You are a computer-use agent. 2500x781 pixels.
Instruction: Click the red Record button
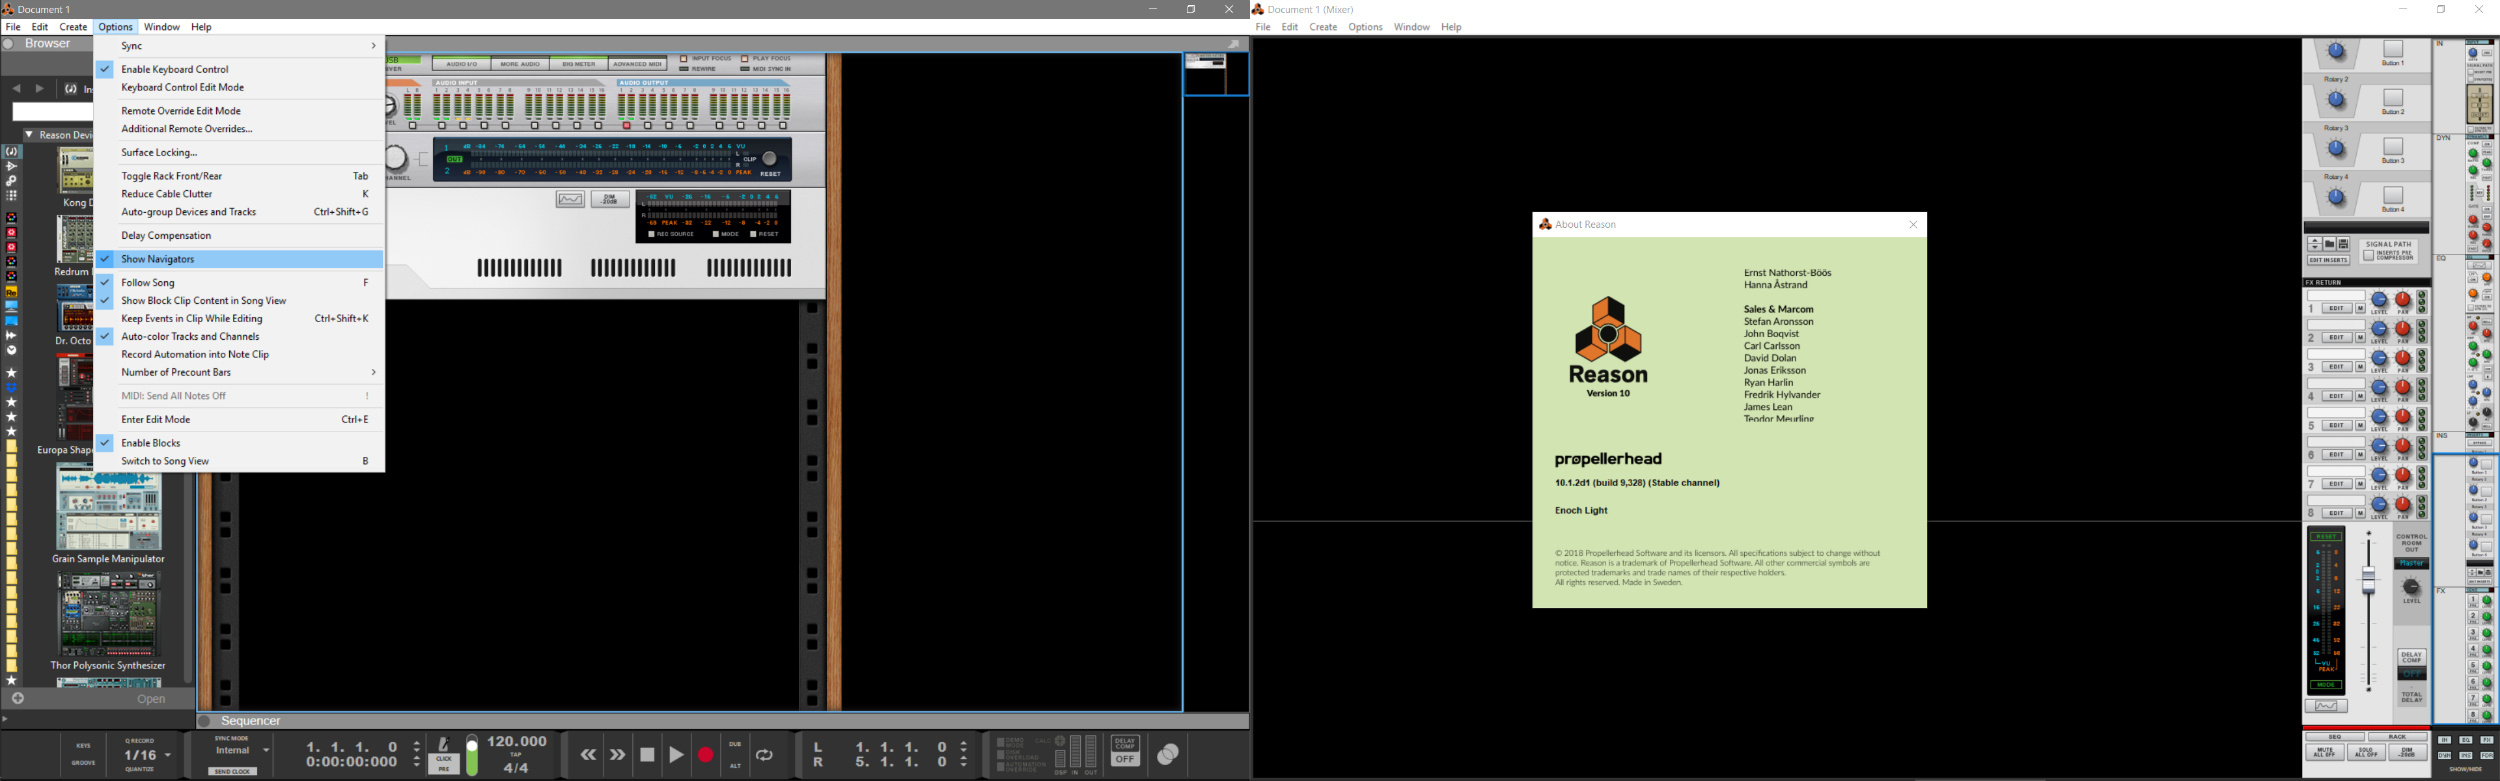point(705,755)
